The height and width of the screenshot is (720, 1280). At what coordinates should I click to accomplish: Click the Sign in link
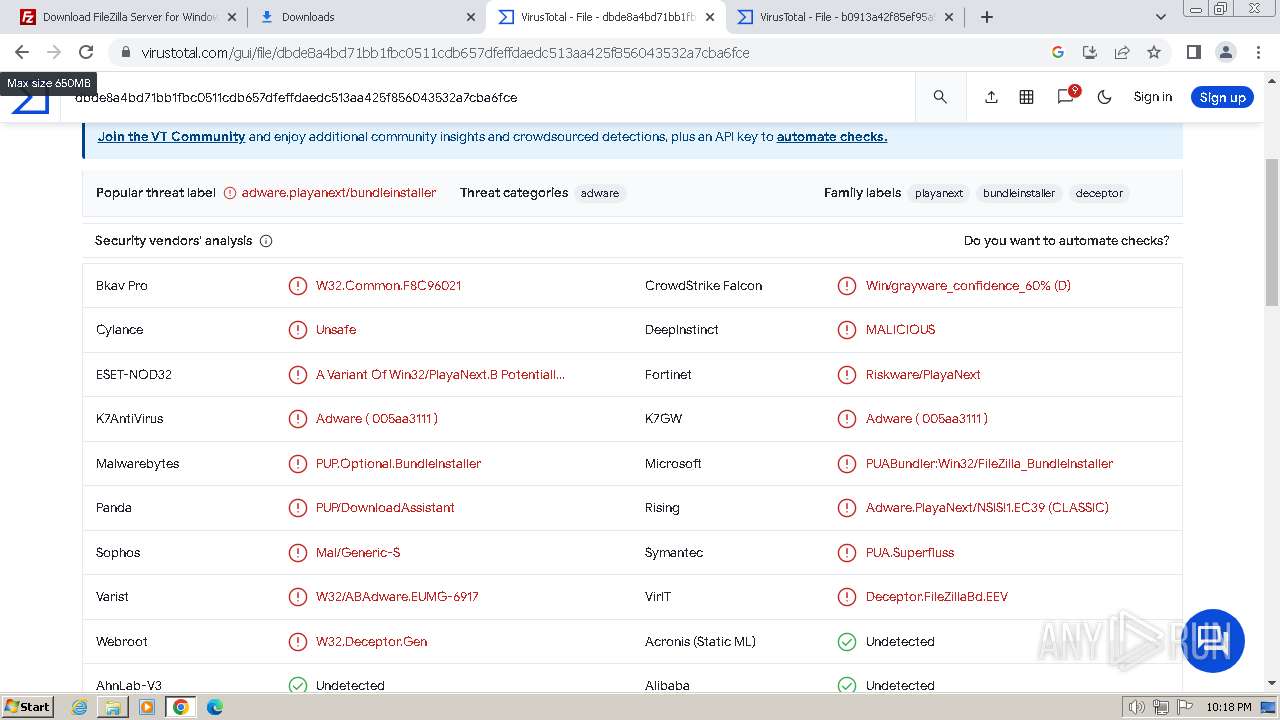tap(1152, 97)
